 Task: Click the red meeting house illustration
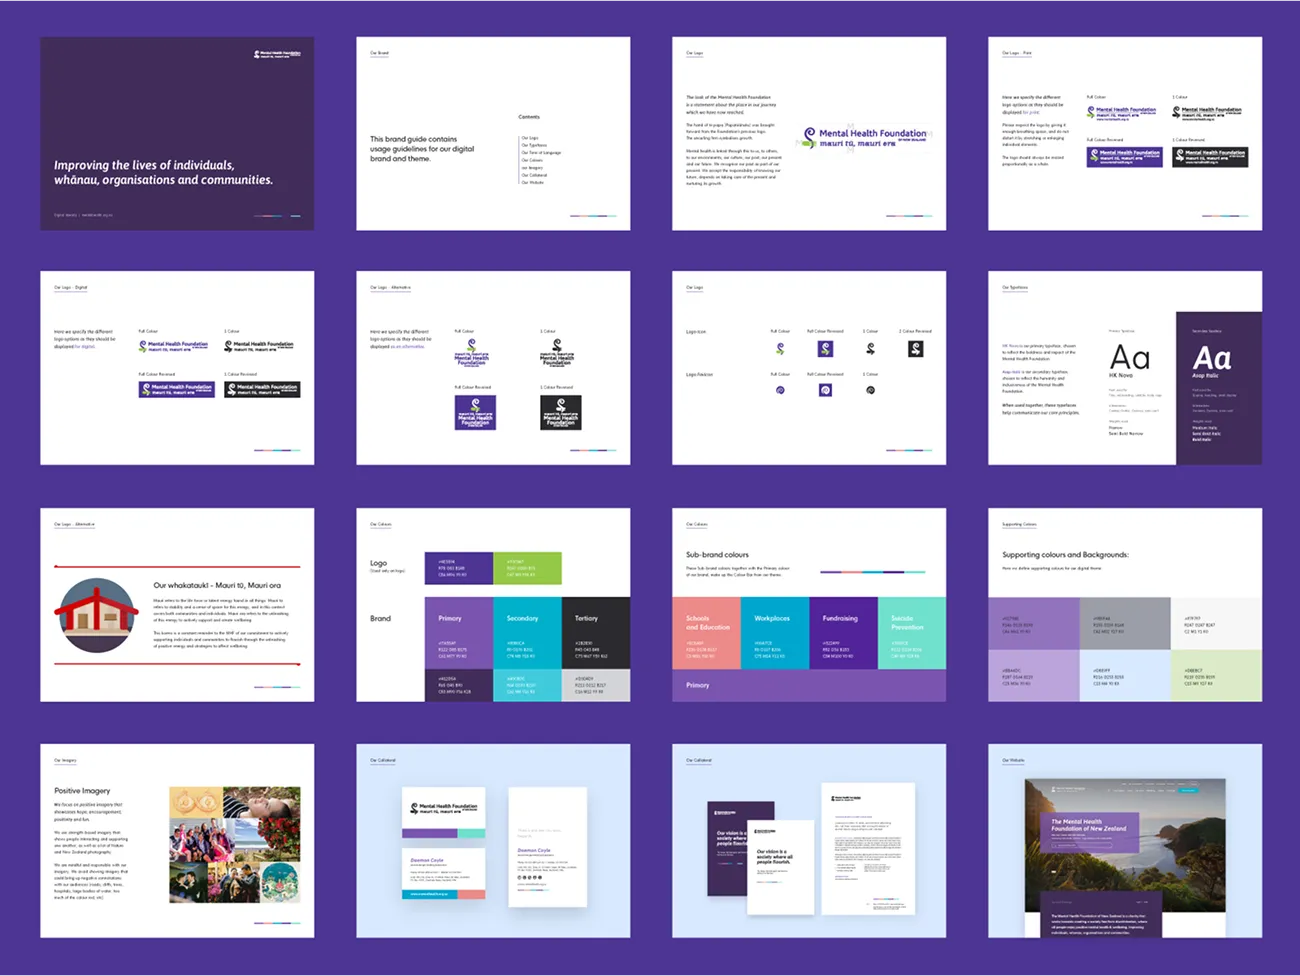[96, 615]
